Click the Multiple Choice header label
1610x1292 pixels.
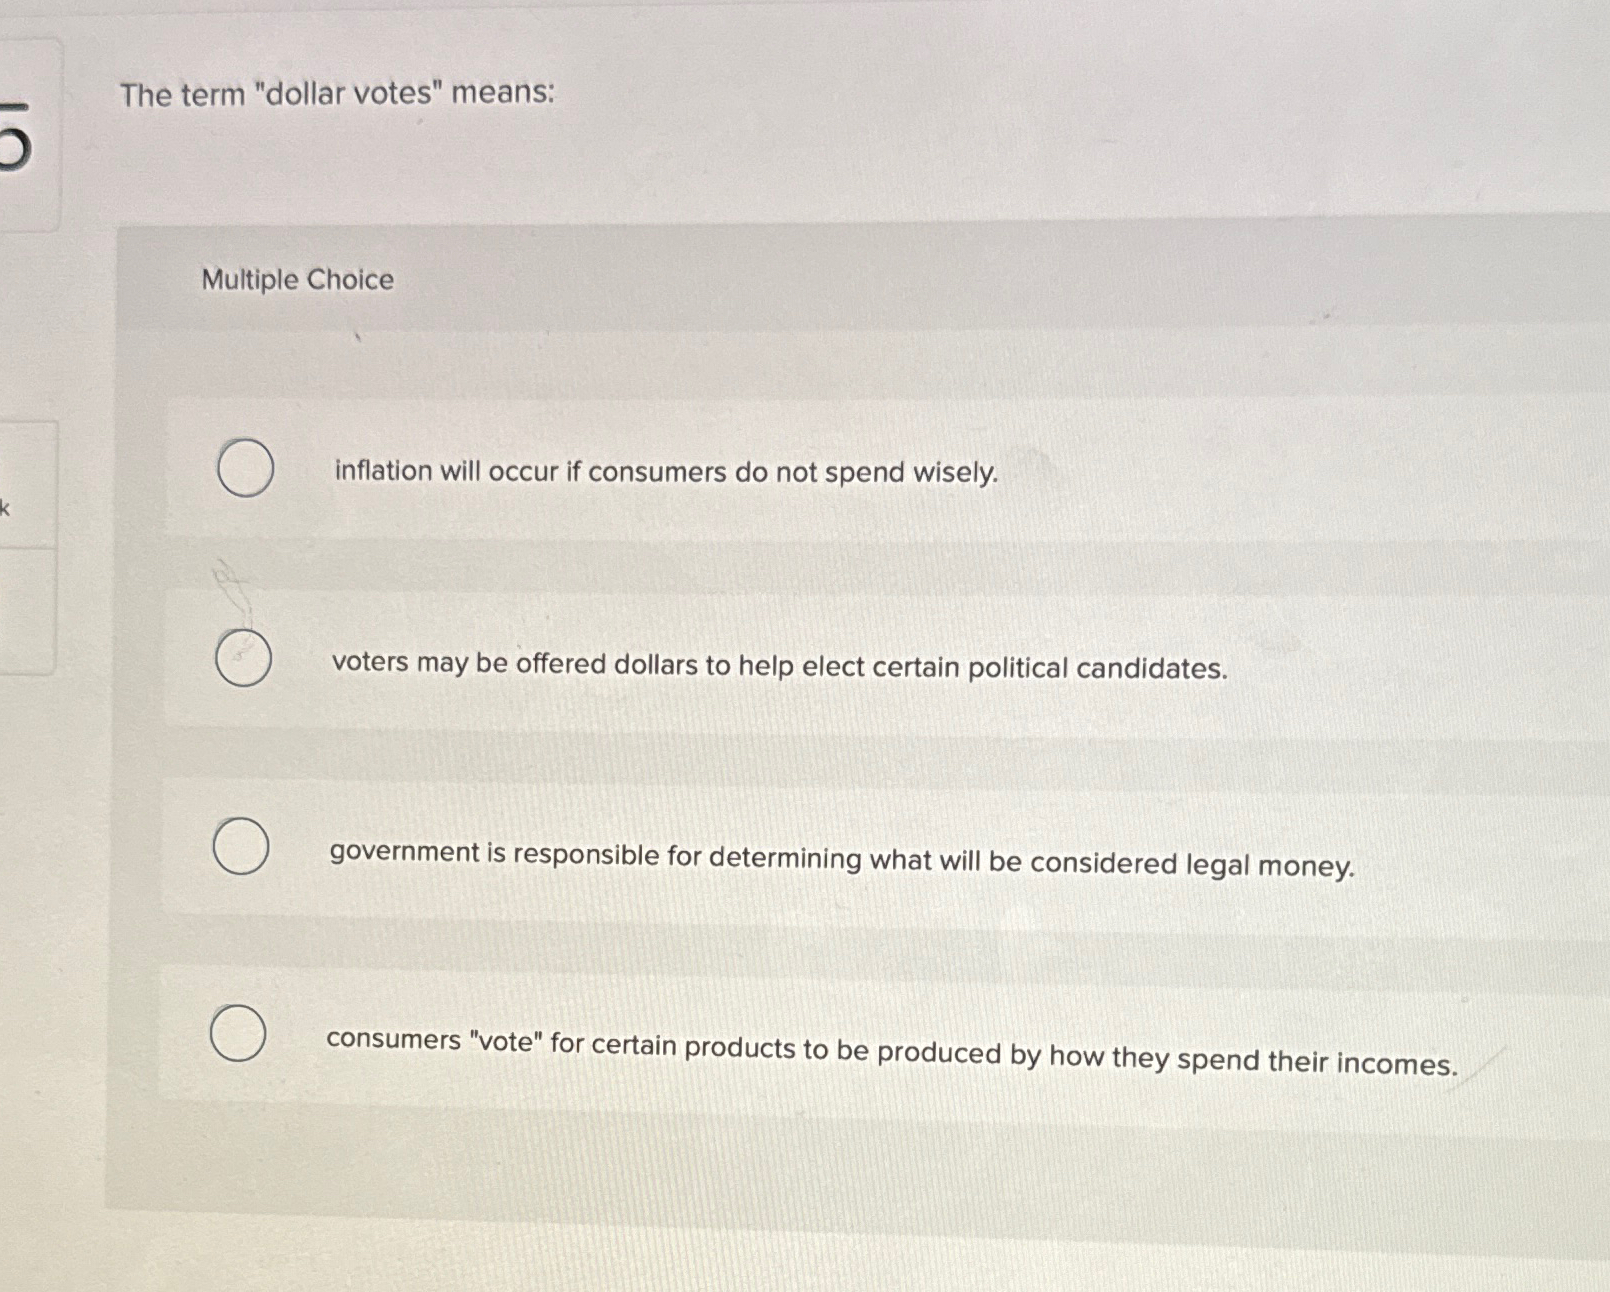point(297,280)
